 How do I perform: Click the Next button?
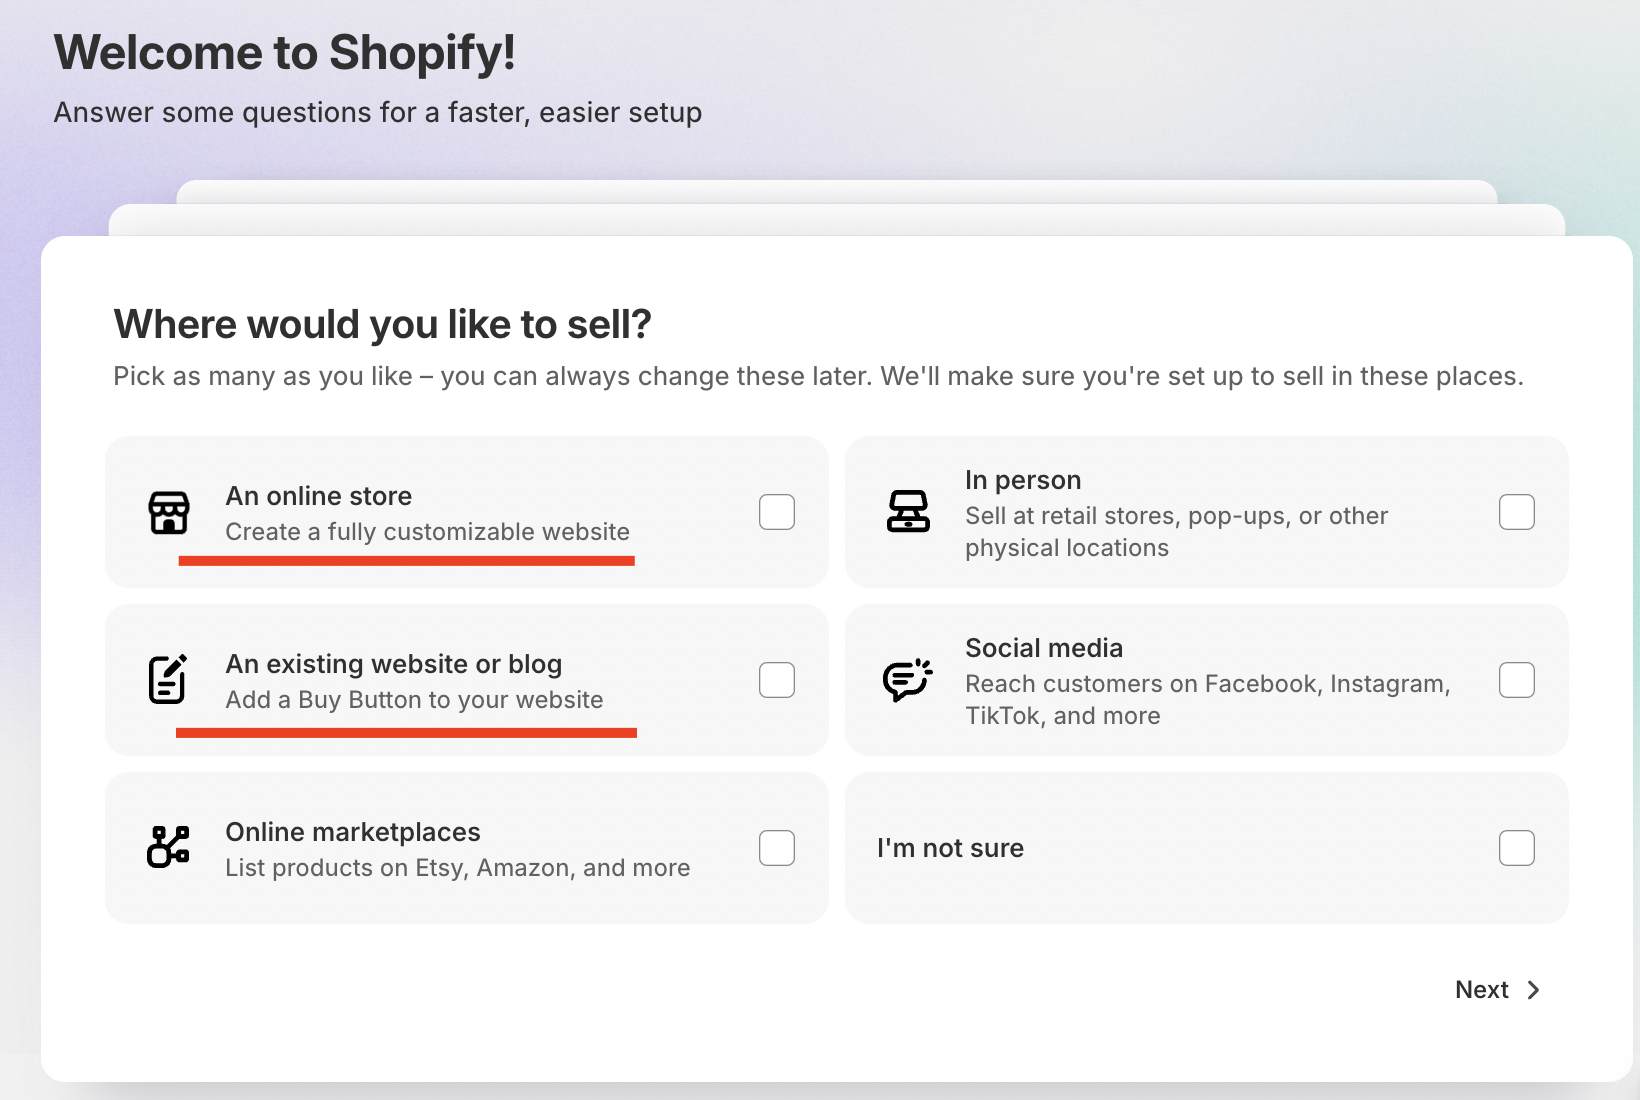(1497, 990)
